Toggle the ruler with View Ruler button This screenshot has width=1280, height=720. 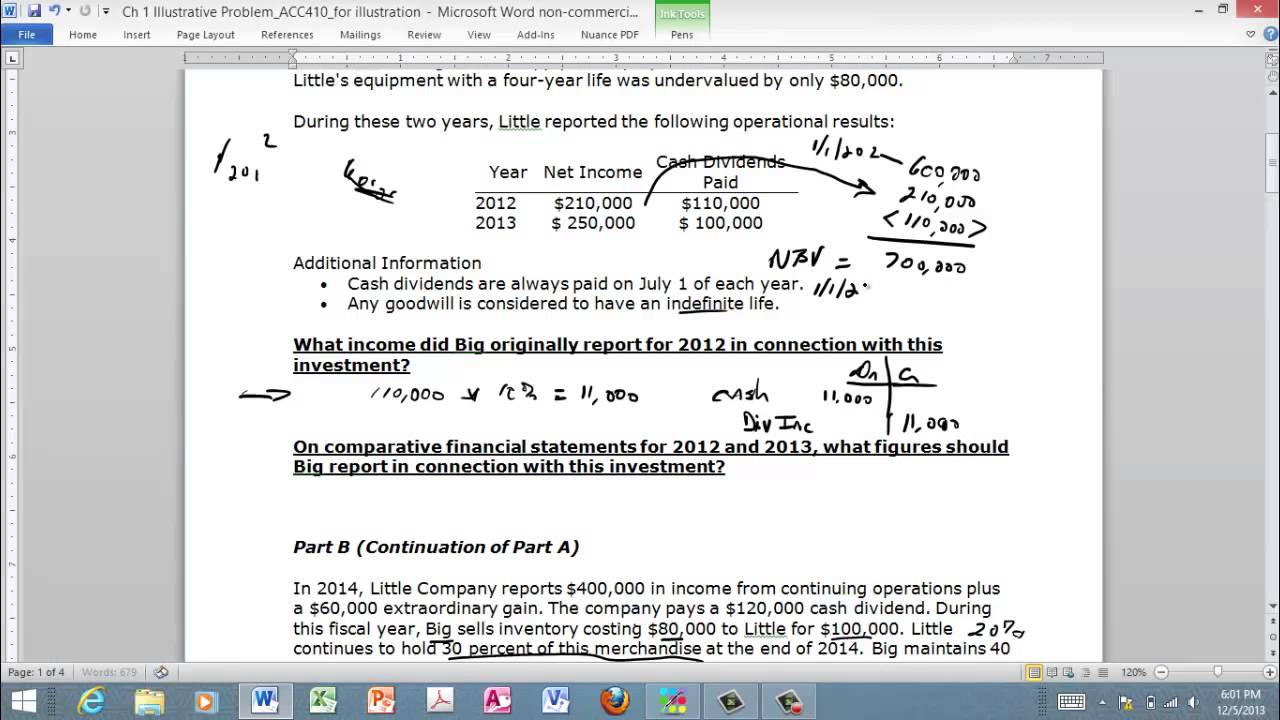pyautogui.click(x=1271, y=58)
